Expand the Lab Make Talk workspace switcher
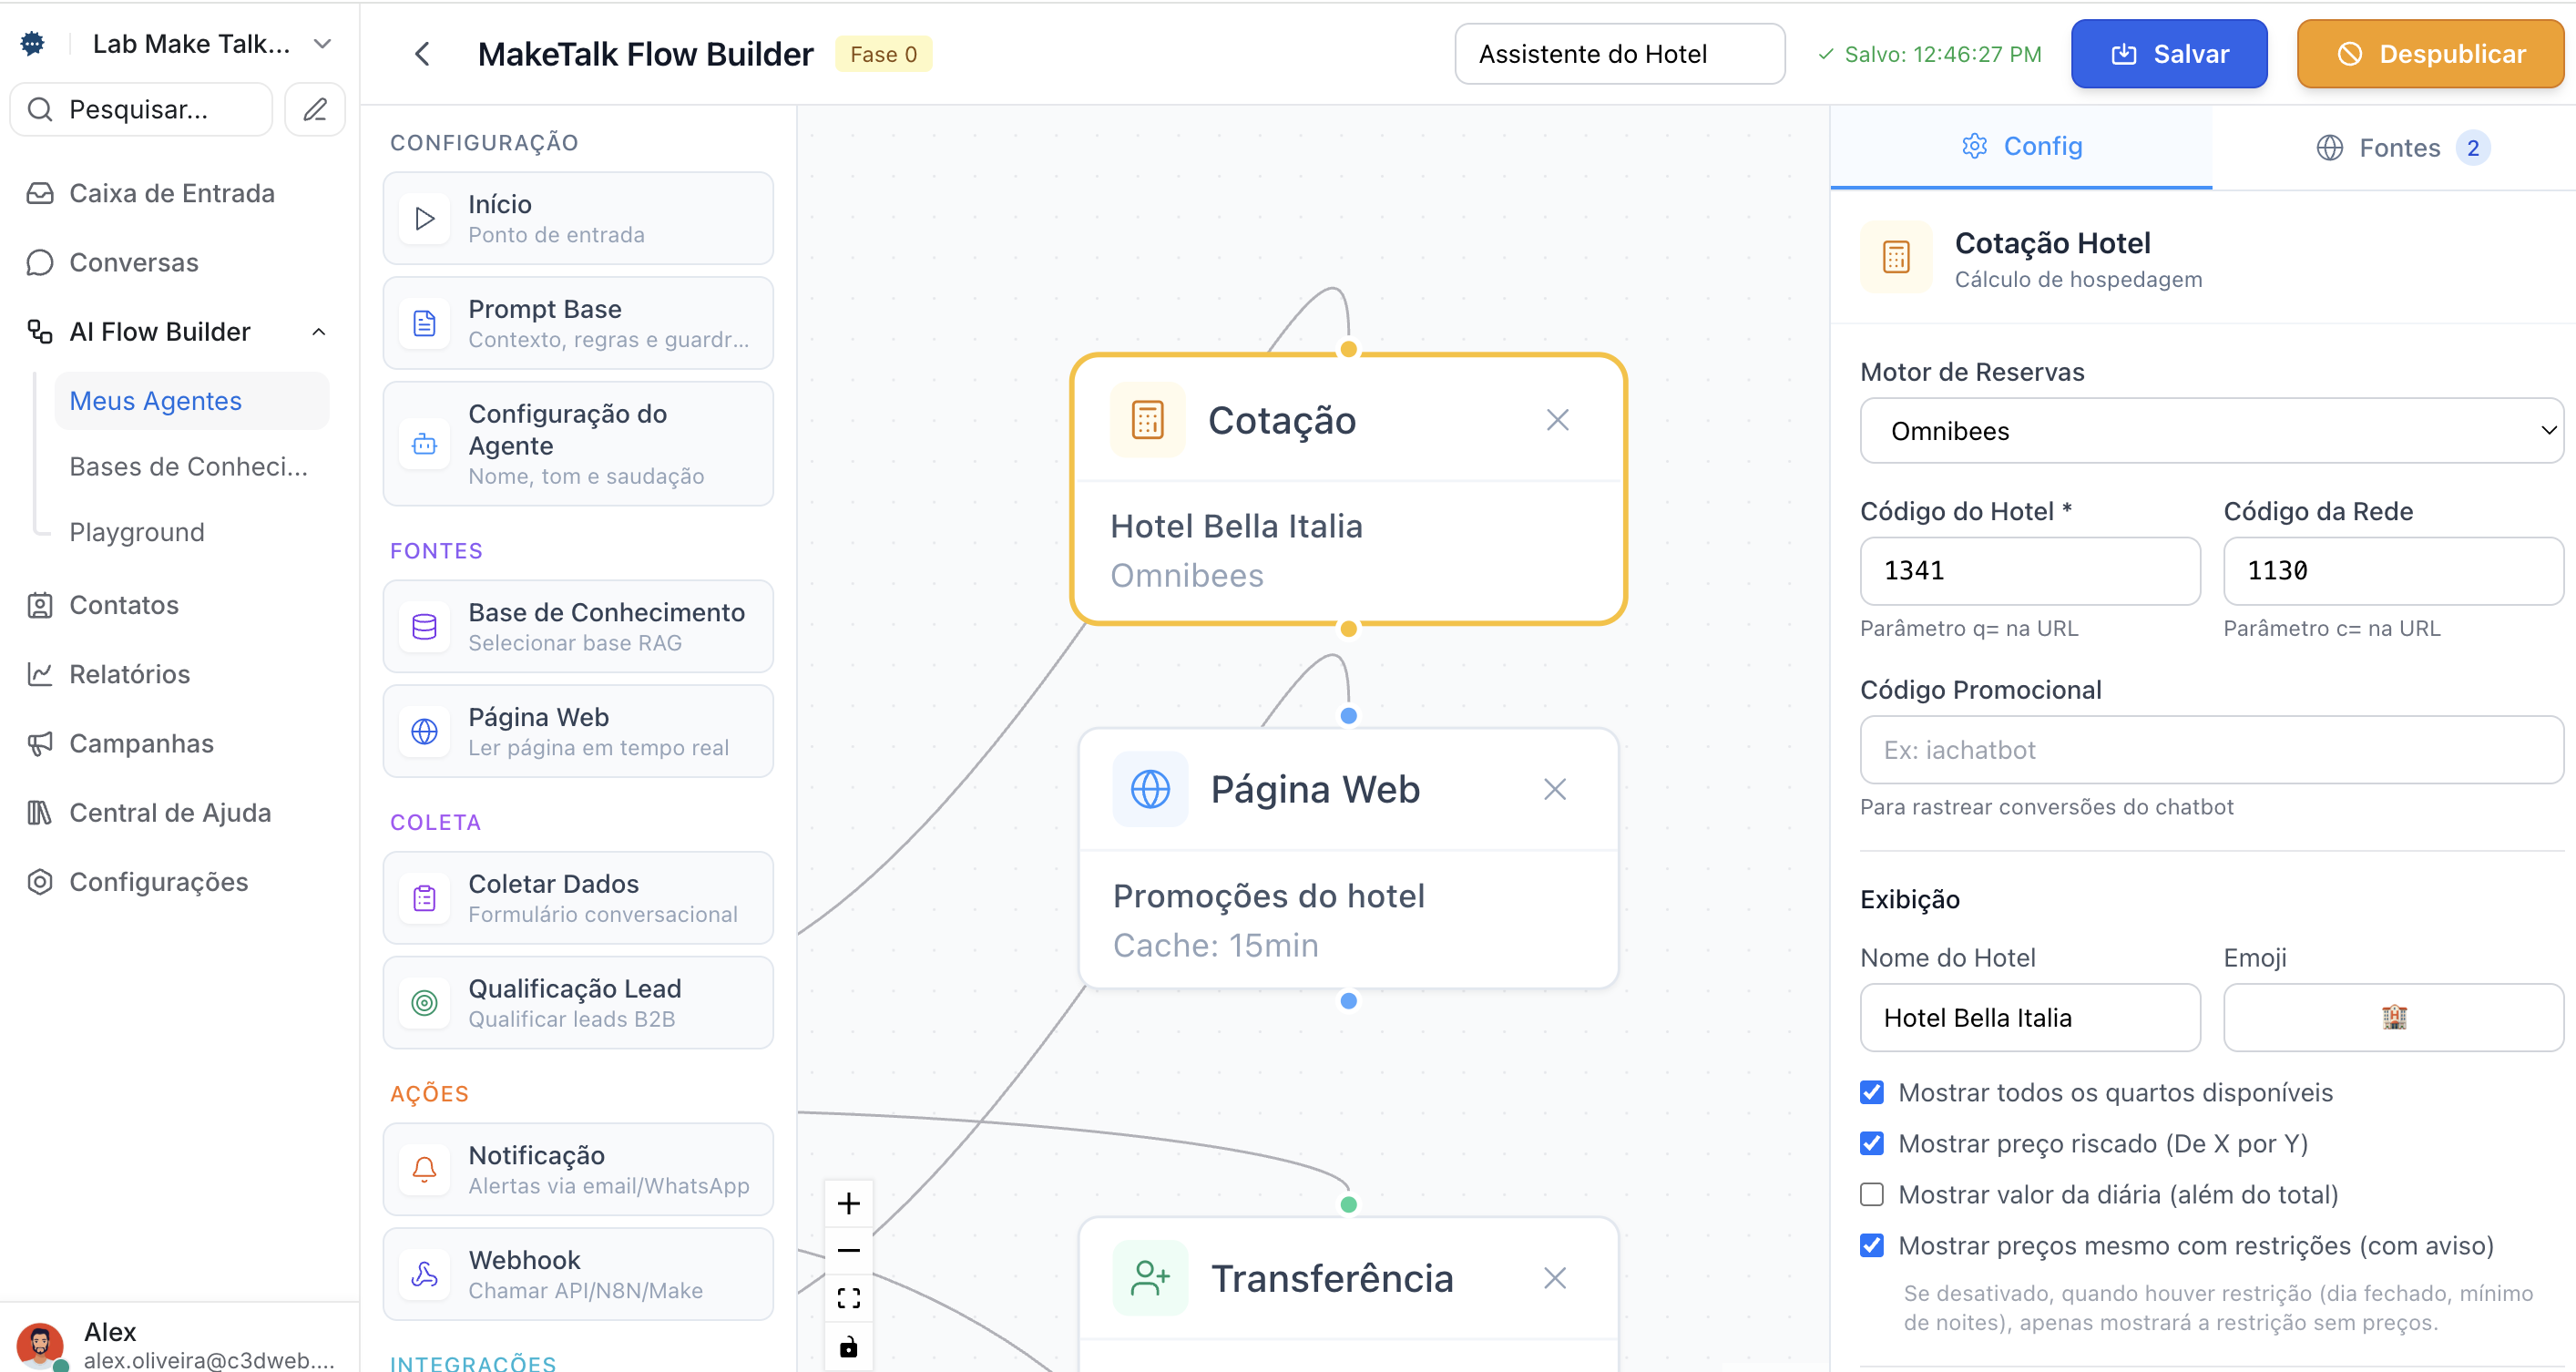Image resolution: width=2576 pixels, height=1372 pixels. coord(322,44)
